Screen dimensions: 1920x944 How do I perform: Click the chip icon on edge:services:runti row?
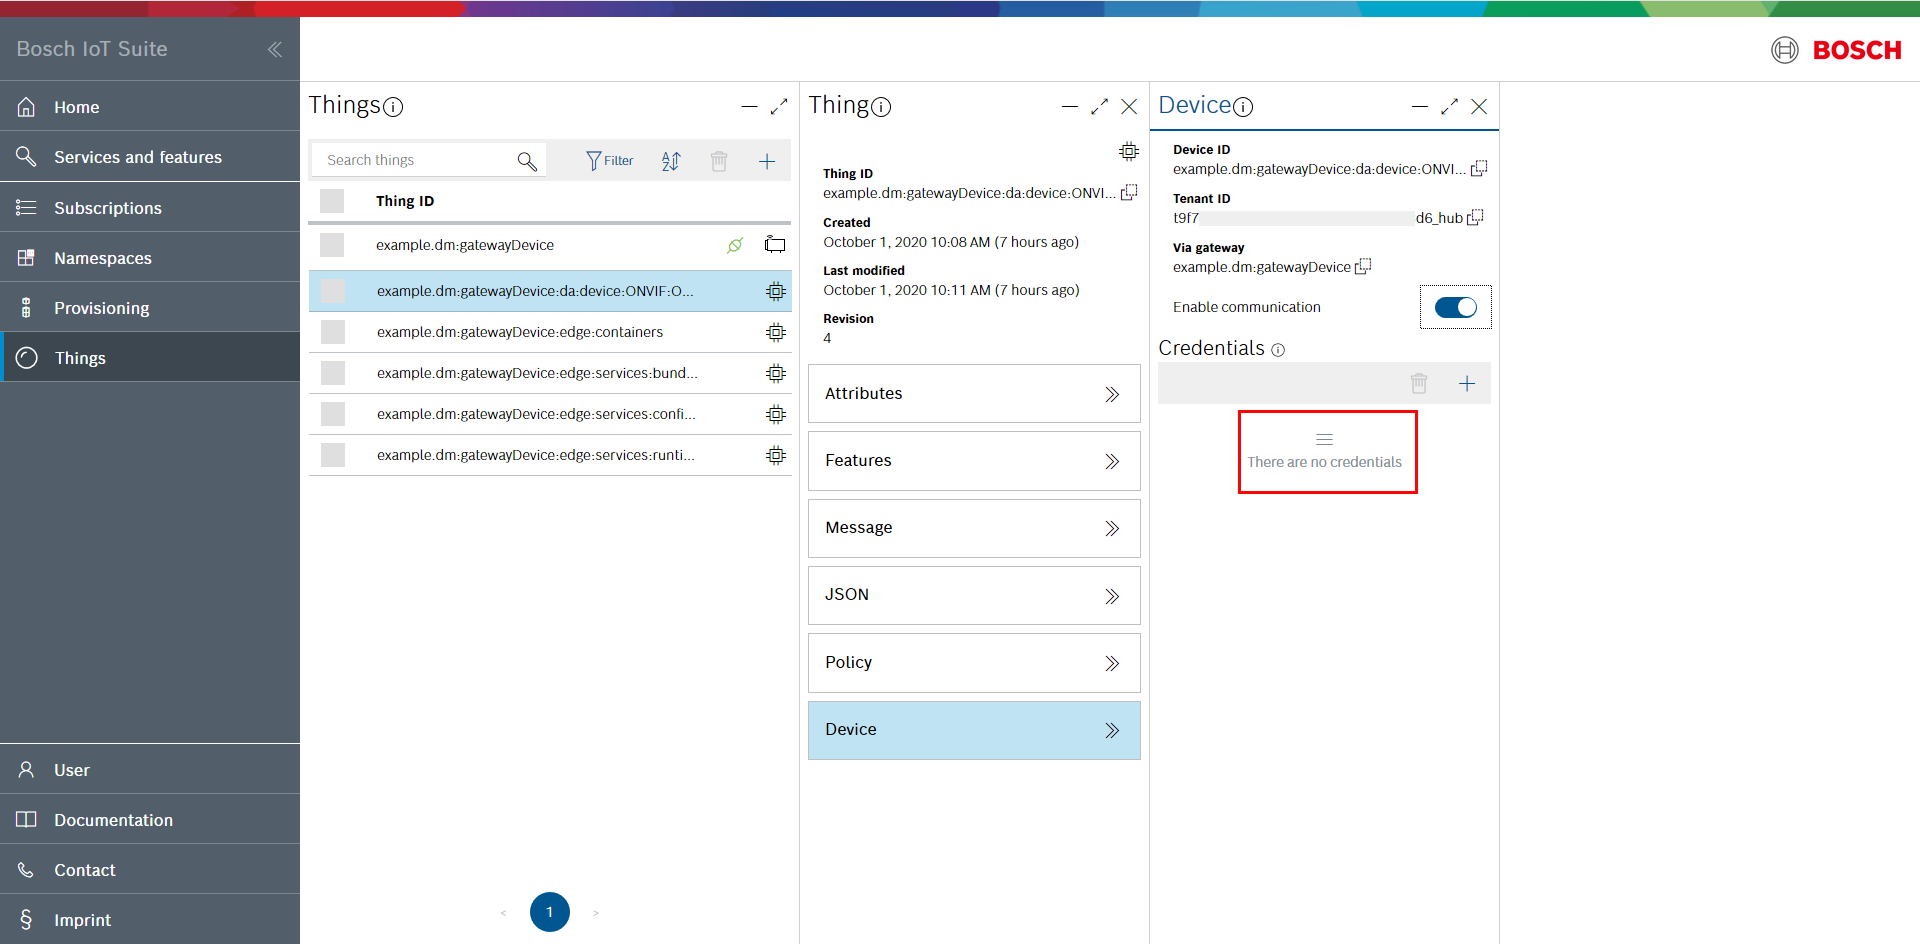776,455
